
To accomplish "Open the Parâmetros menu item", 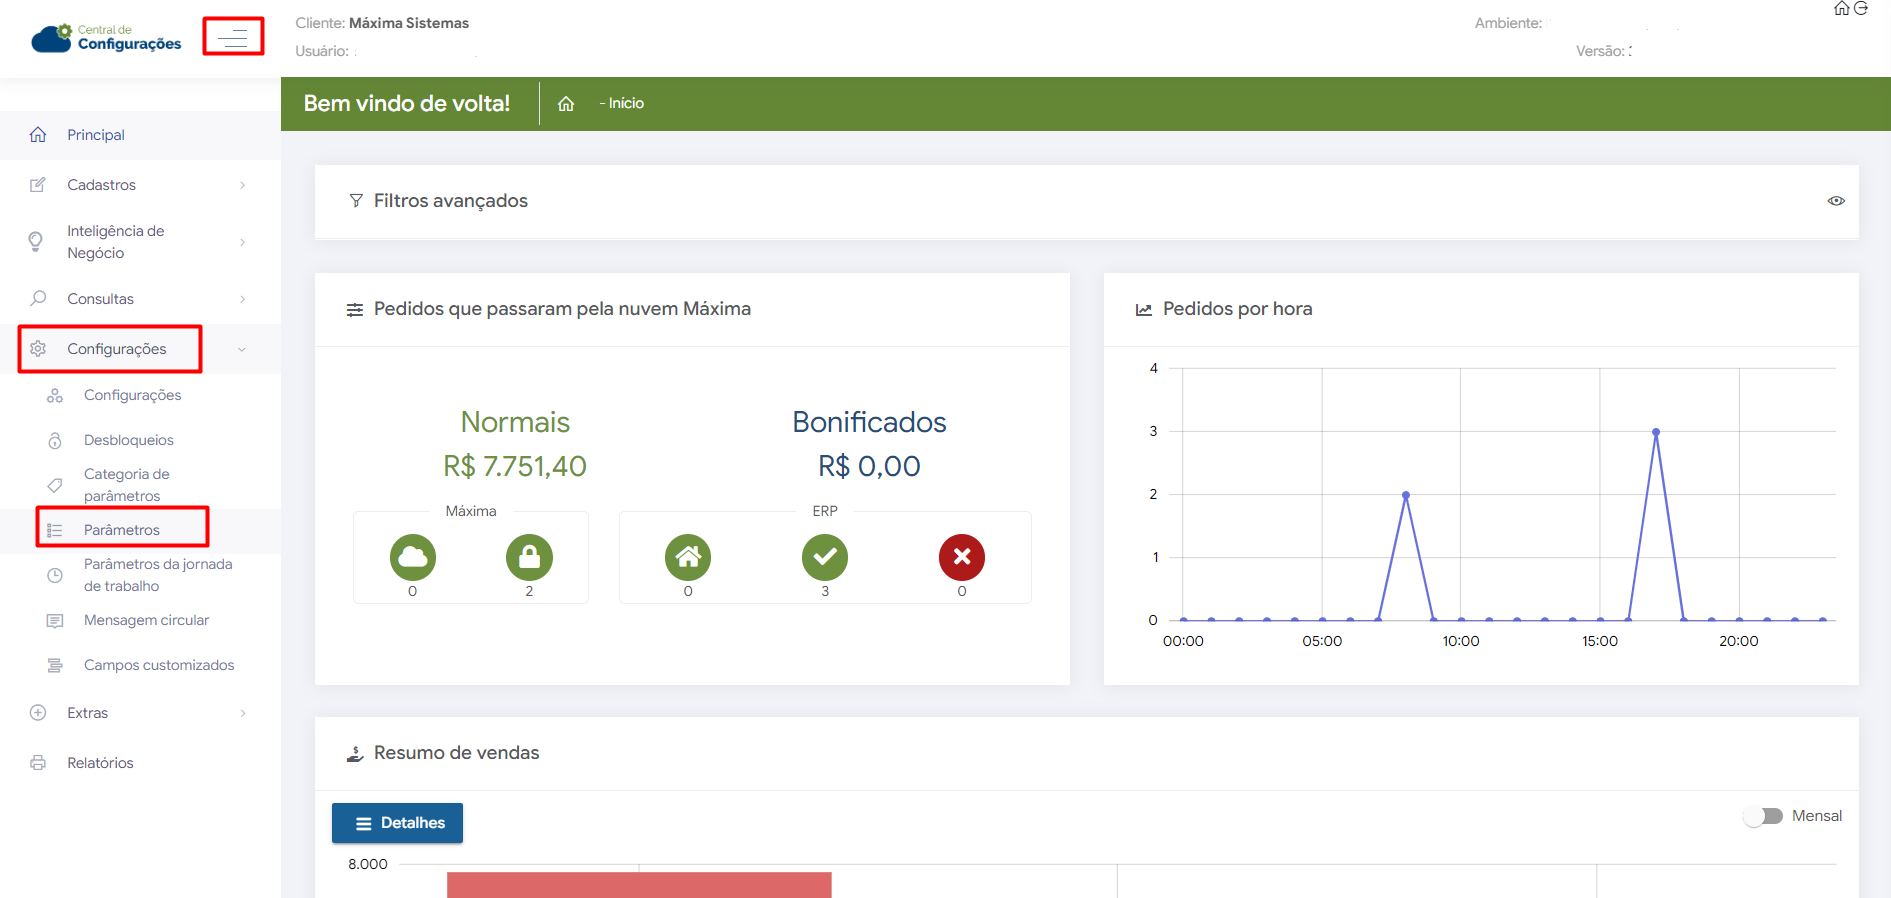I will pyautogui.click(x=122, y=530).
